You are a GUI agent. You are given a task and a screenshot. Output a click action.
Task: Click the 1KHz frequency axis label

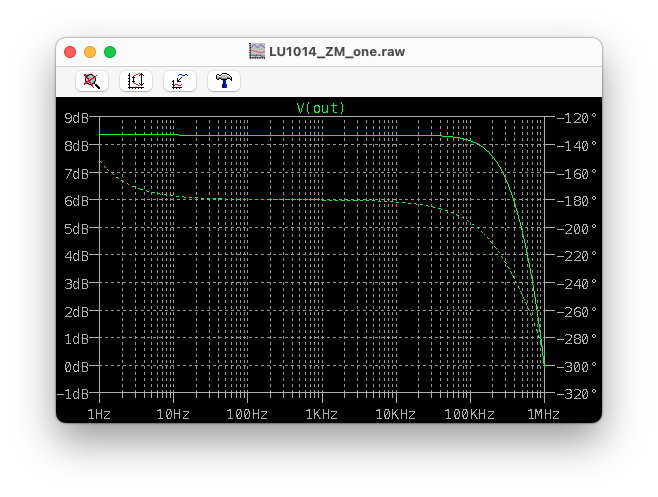click(x=321, y=415)
